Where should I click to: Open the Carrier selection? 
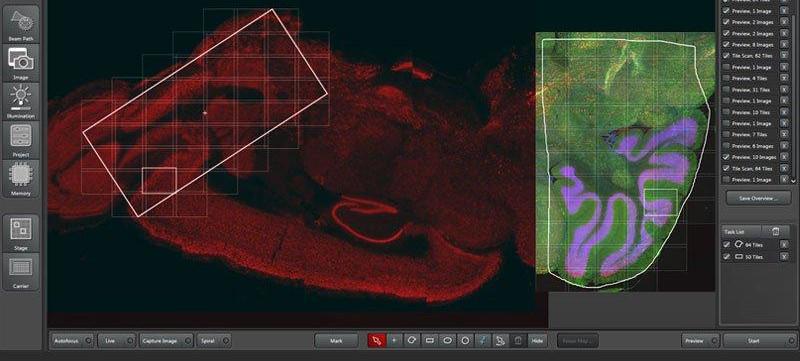tap(21, 272)
